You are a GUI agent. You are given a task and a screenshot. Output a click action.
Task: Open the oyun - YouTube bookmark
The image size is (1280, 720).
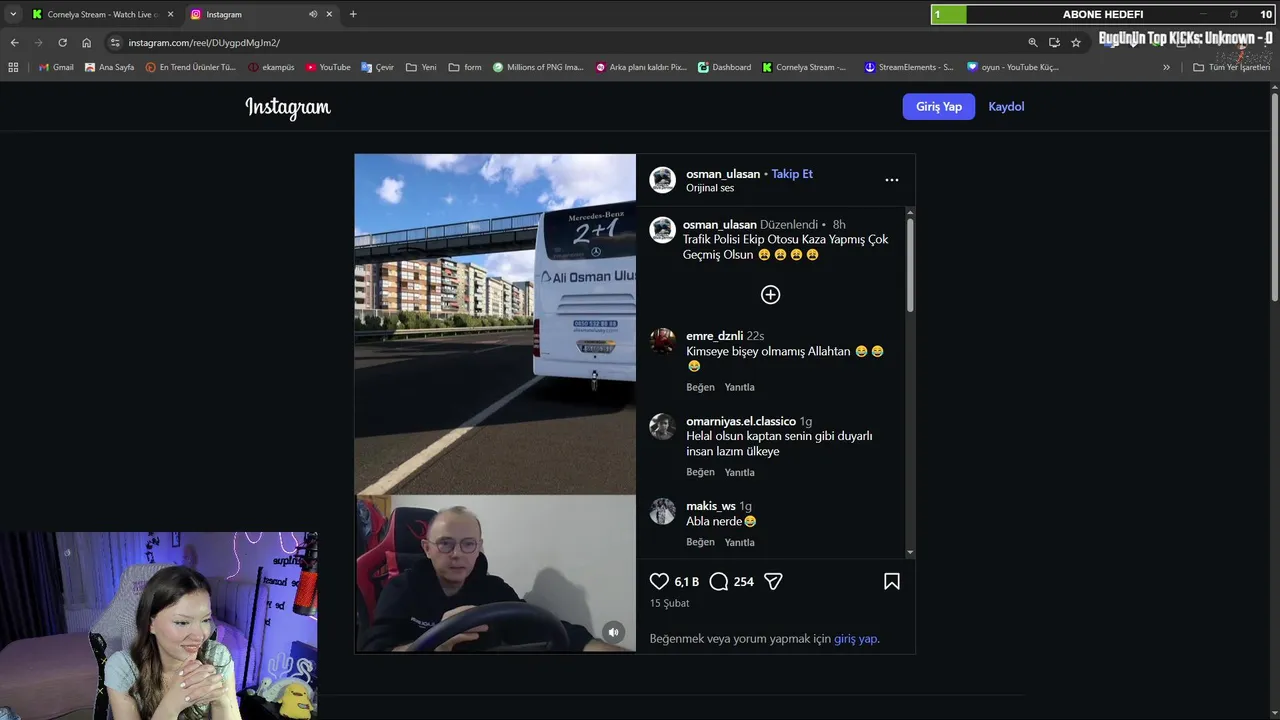coord(1012,67)
